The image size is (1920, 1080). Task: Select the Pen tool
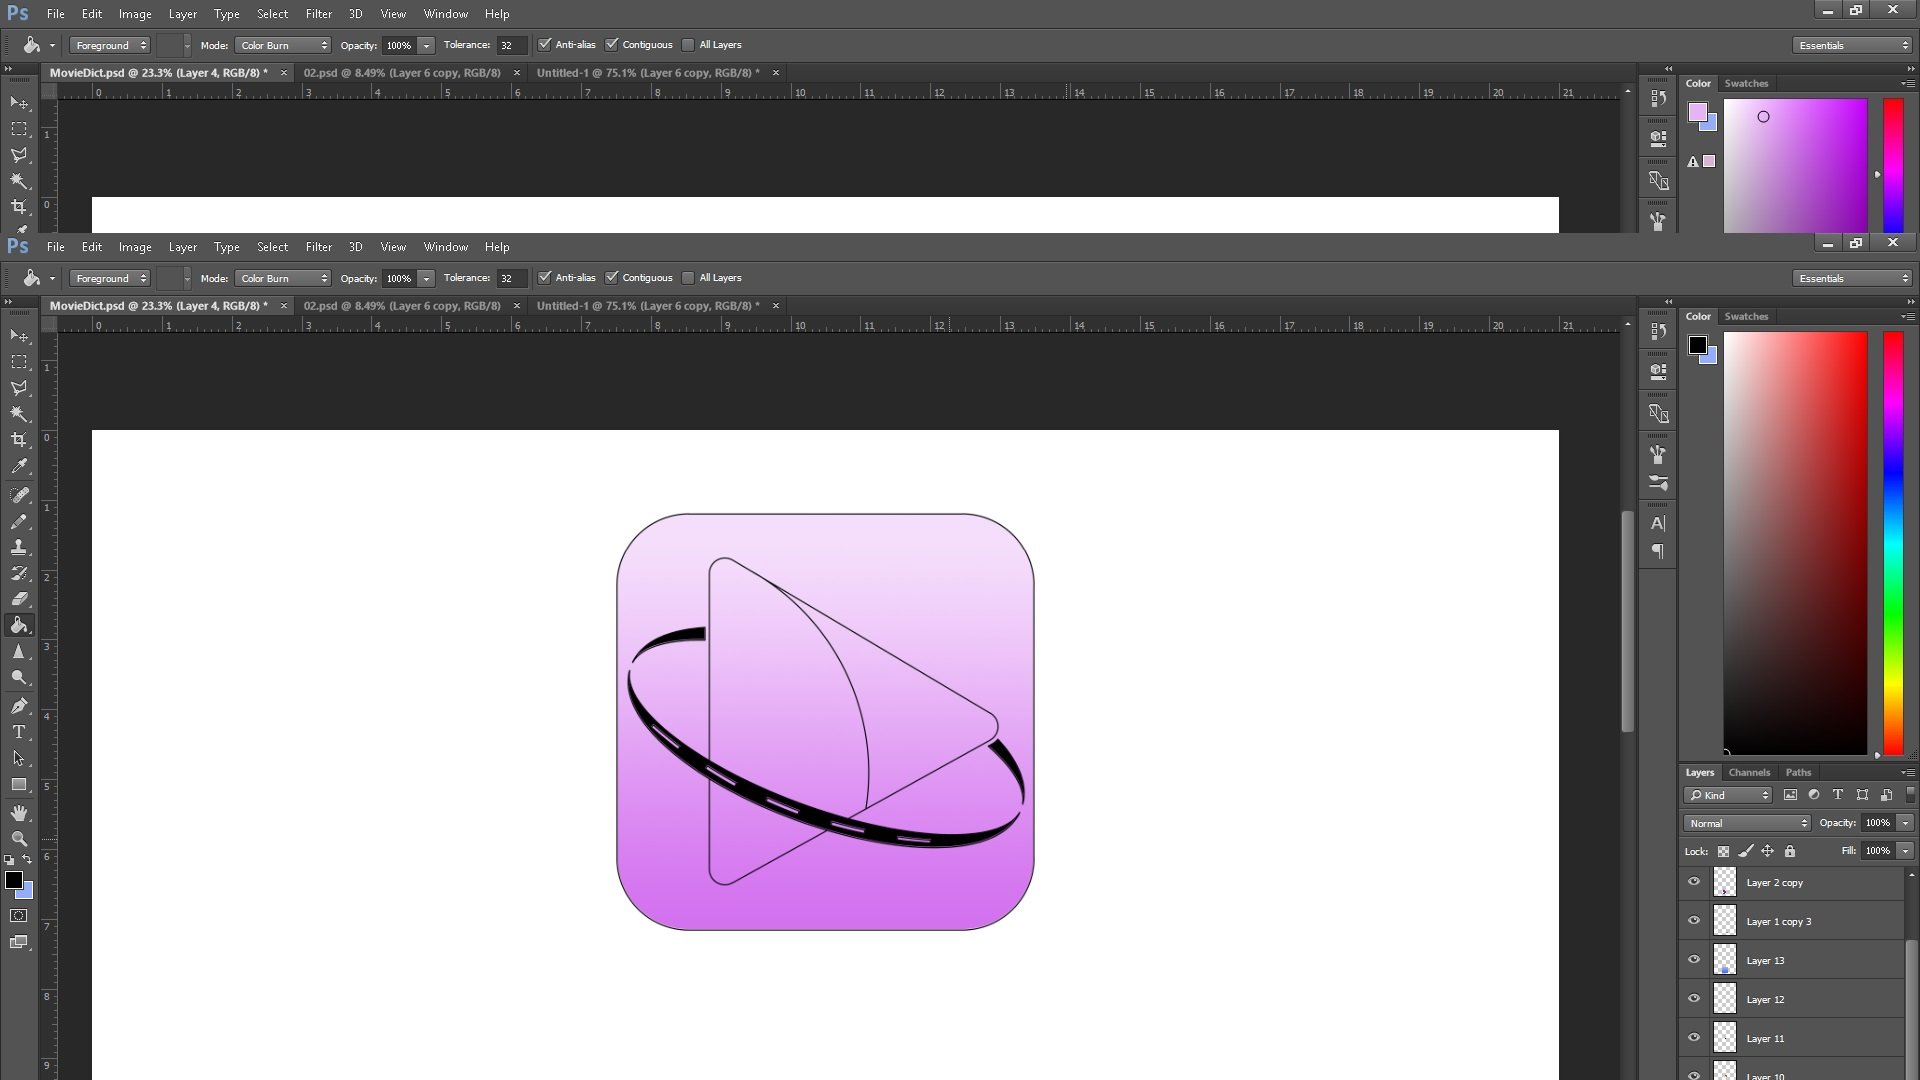click(19, 706)
